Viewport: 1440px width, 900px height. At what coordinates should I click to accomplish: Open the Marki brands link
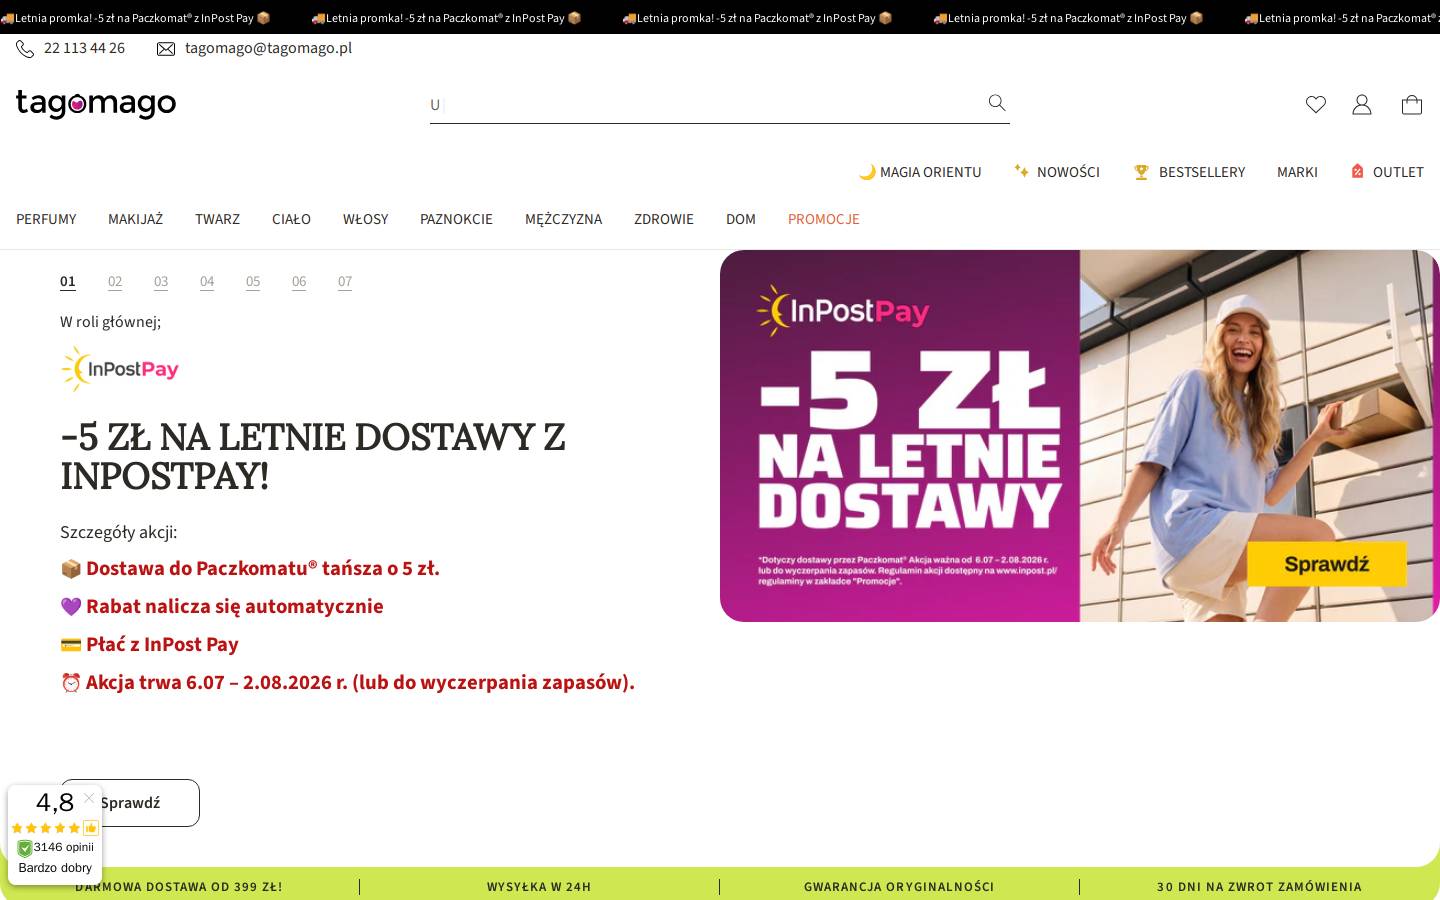point(1297,172)
